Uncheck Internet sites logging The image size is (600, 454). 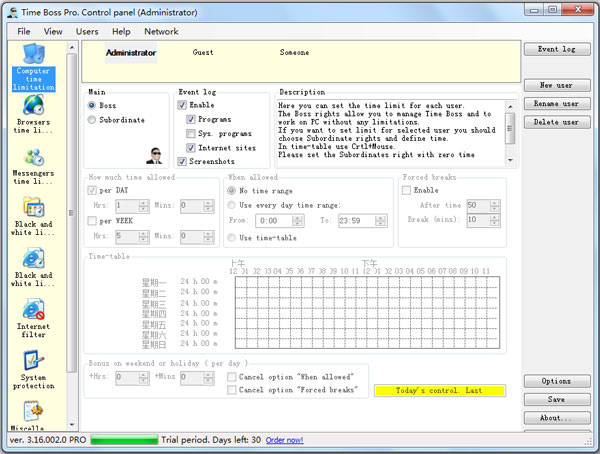click(x=192, y=147)
